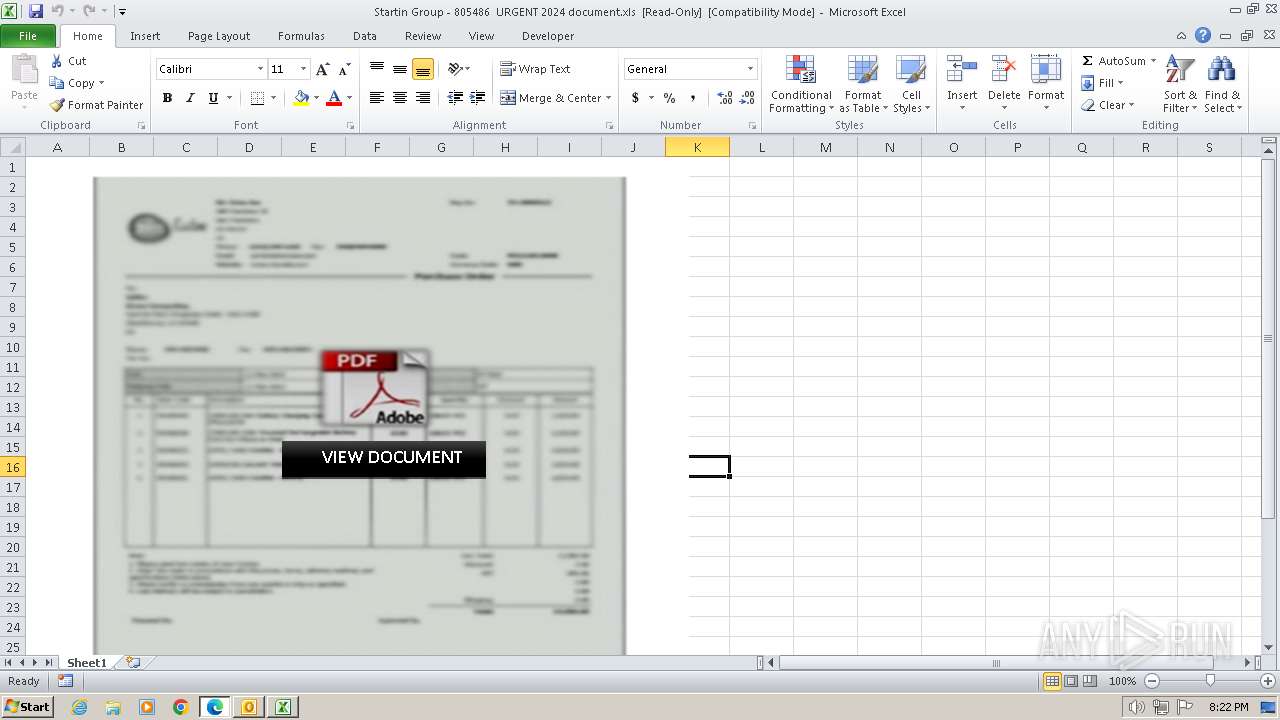Open Conditional Formatting menu
This screenshot has height=720, width=1280.
point(801,85)
